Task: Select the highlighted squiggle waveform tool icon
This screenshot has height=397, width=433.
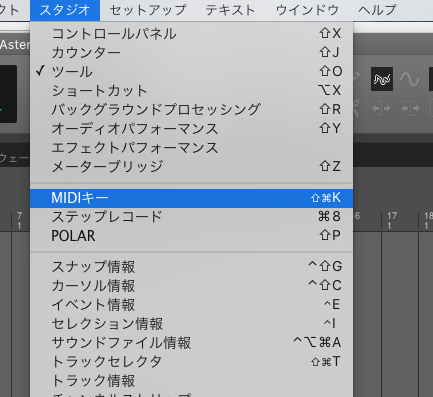Action: (x=382, y=79)
